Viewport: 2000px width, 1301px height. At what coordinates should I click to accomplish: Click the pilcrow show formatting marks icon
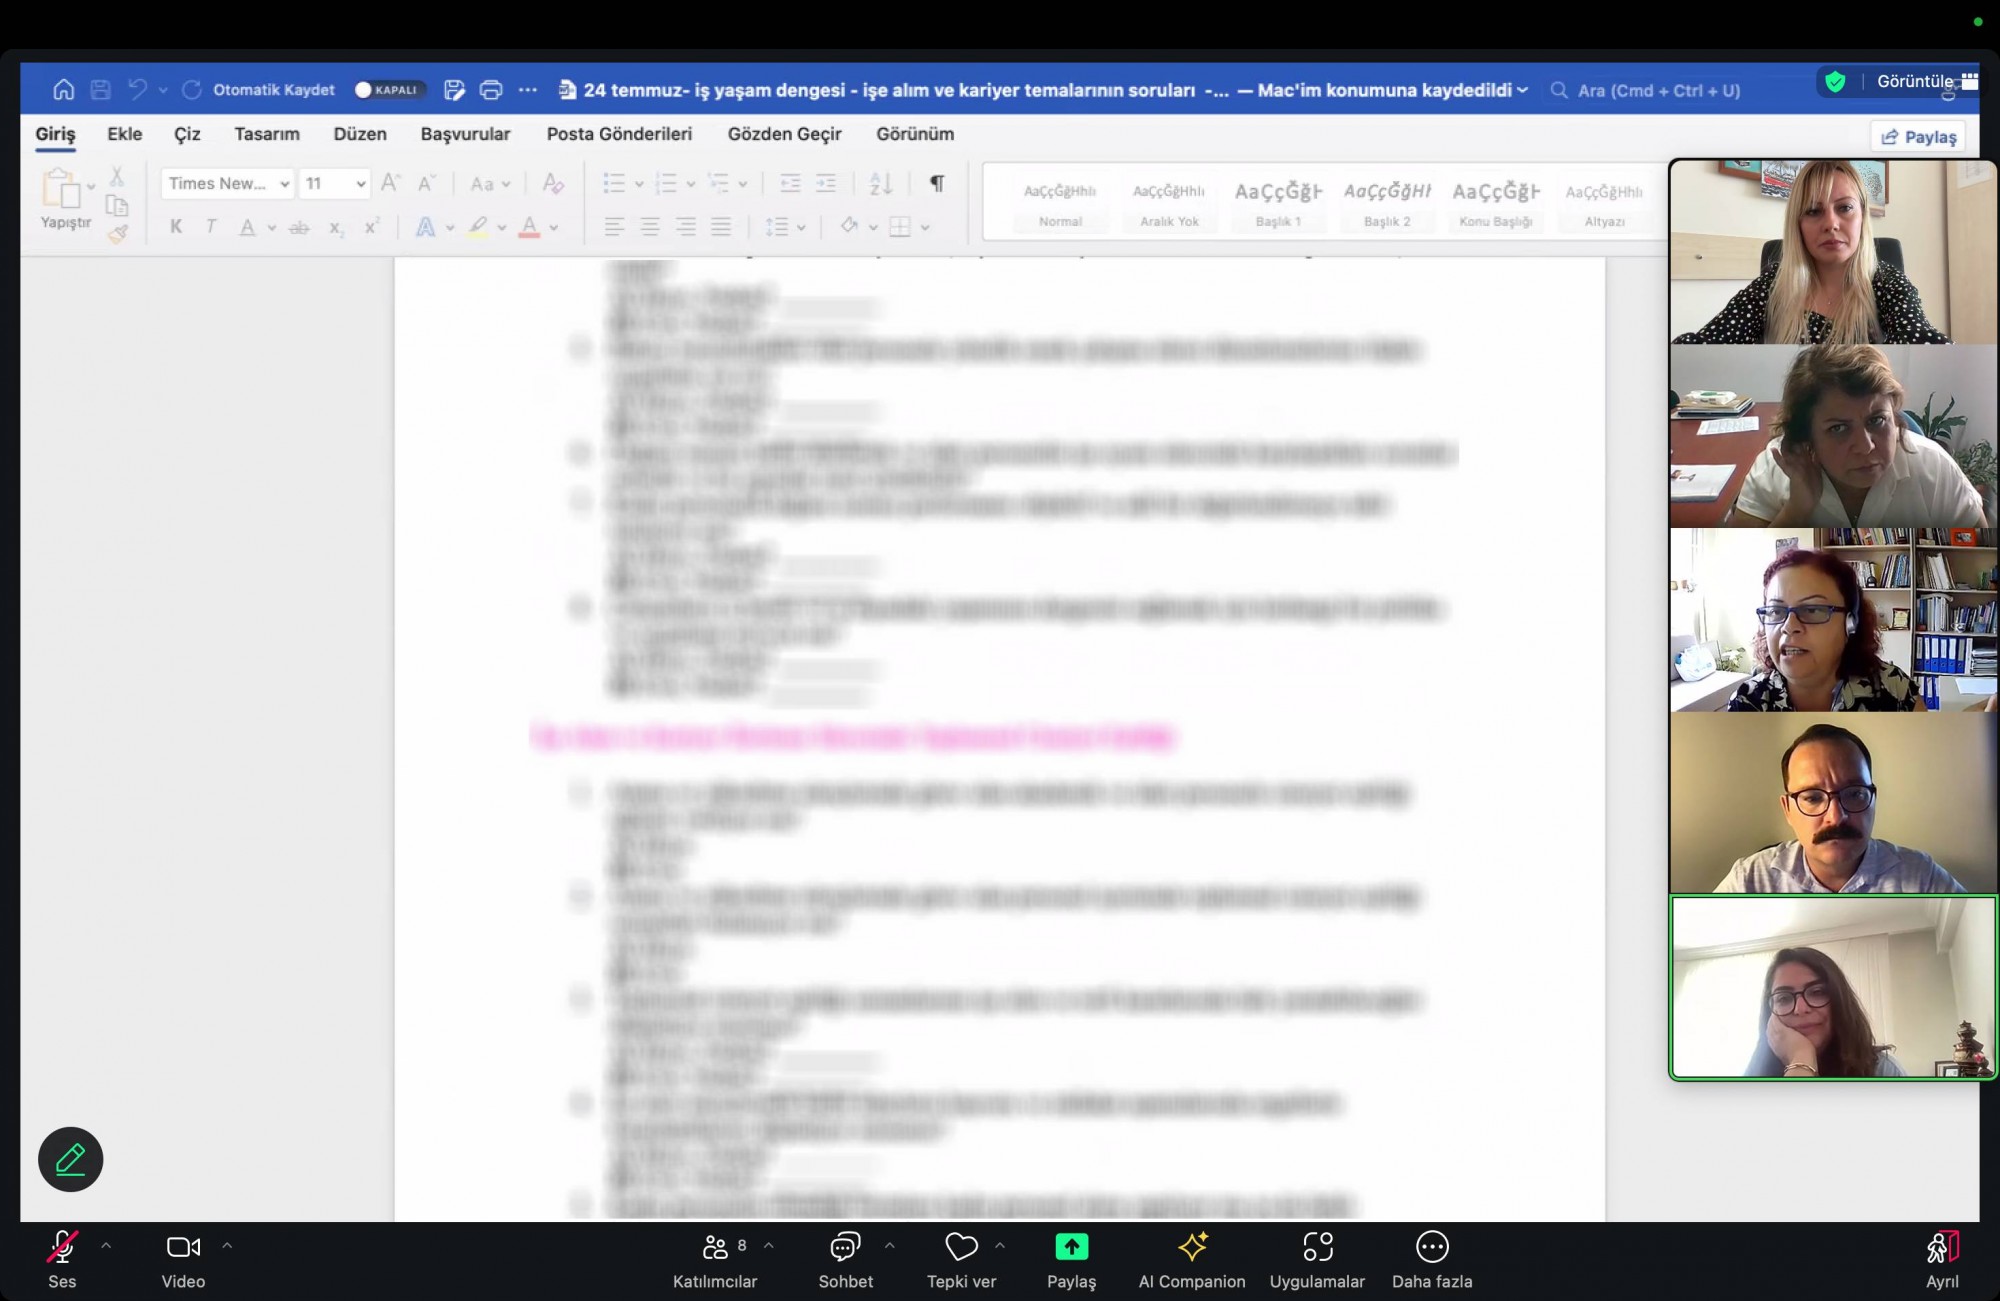point(936,183)
